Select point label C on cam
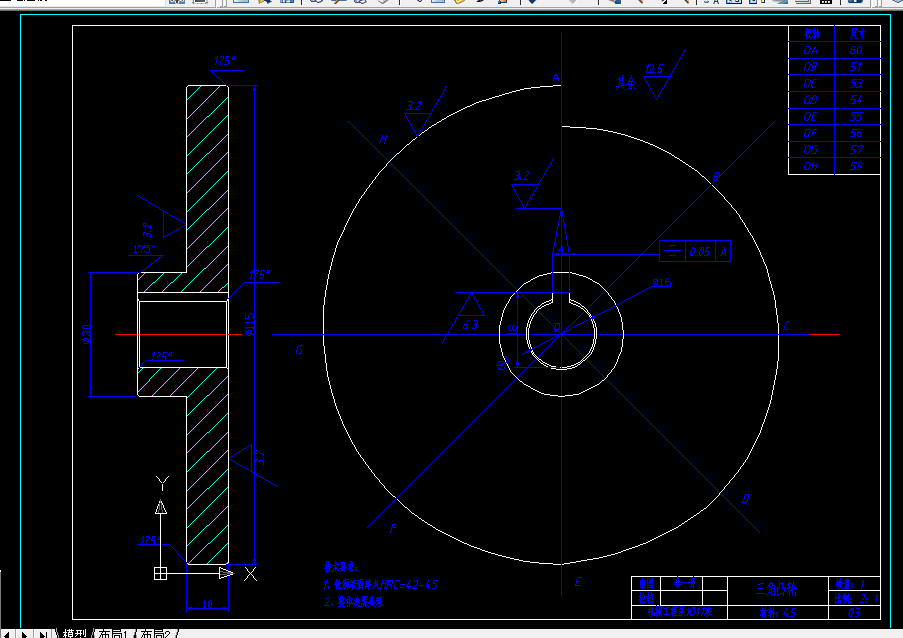Screen dimensions: 903x638 click(x=787, y=326)
